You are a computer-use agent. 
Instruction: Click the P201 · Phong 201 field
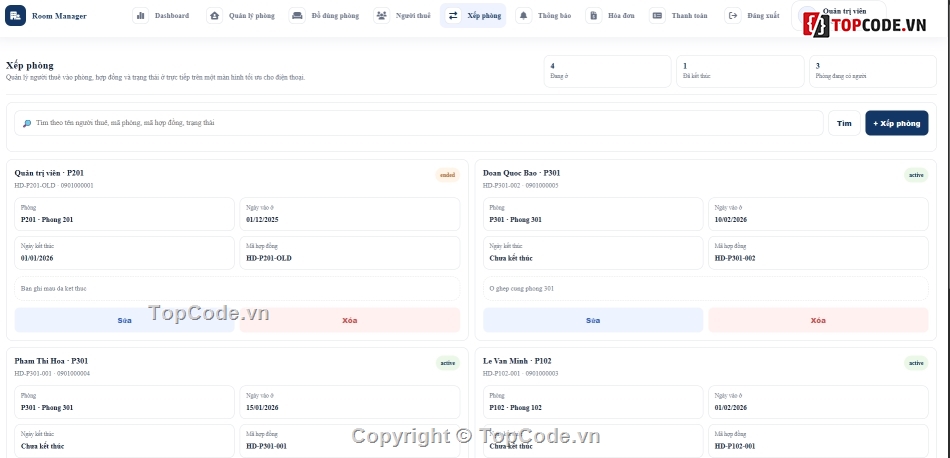point(124,214)
